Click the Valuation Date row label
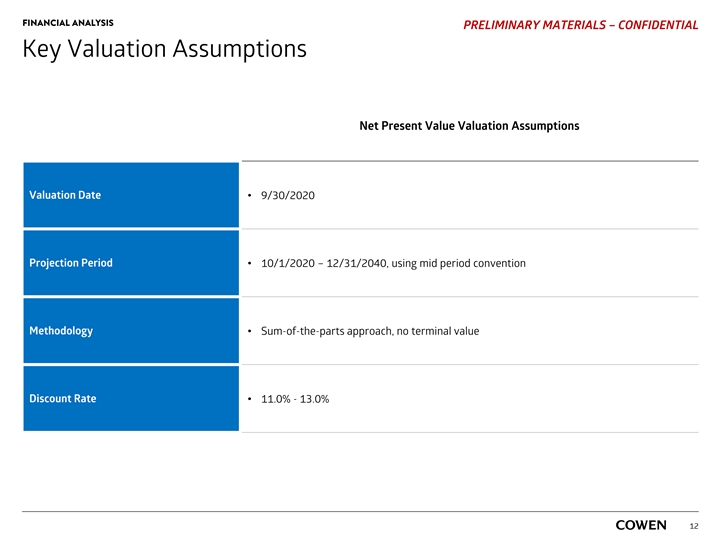The height and width of the screenshot is (540, 720). [x=65, y=195]
